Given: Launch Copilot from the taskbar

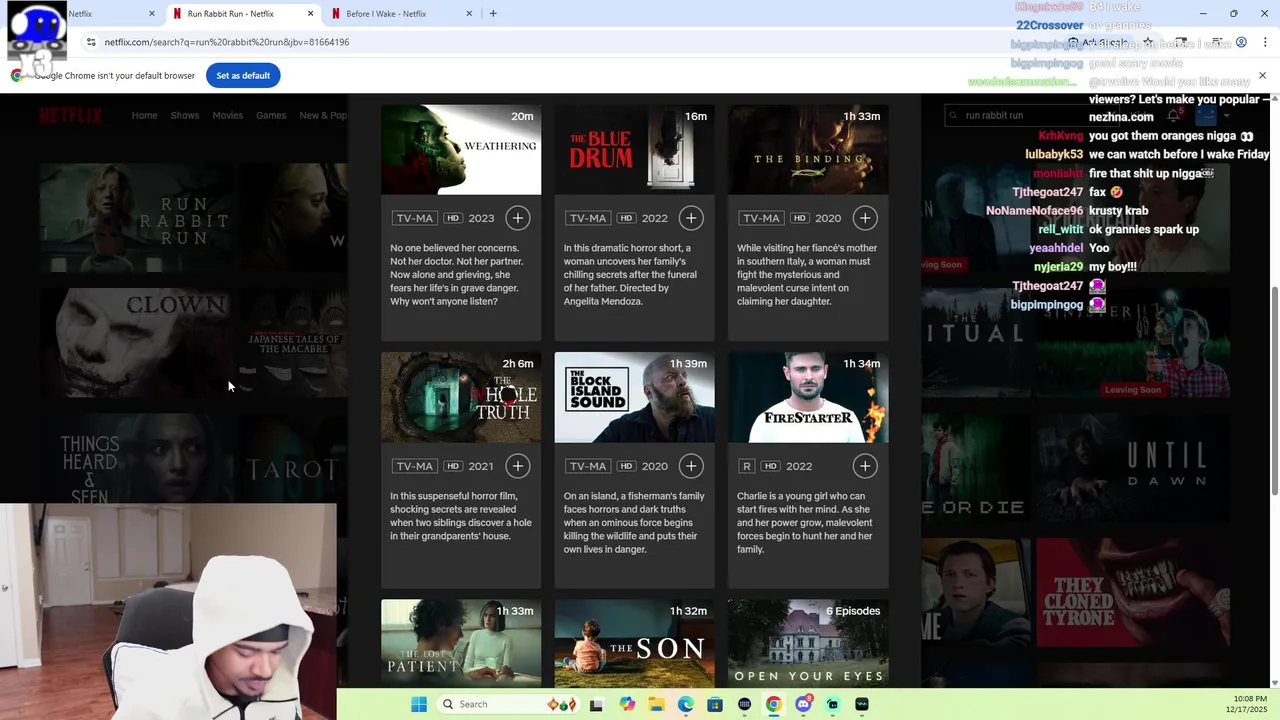Looking at the screenshot, I should pos(627,704).
